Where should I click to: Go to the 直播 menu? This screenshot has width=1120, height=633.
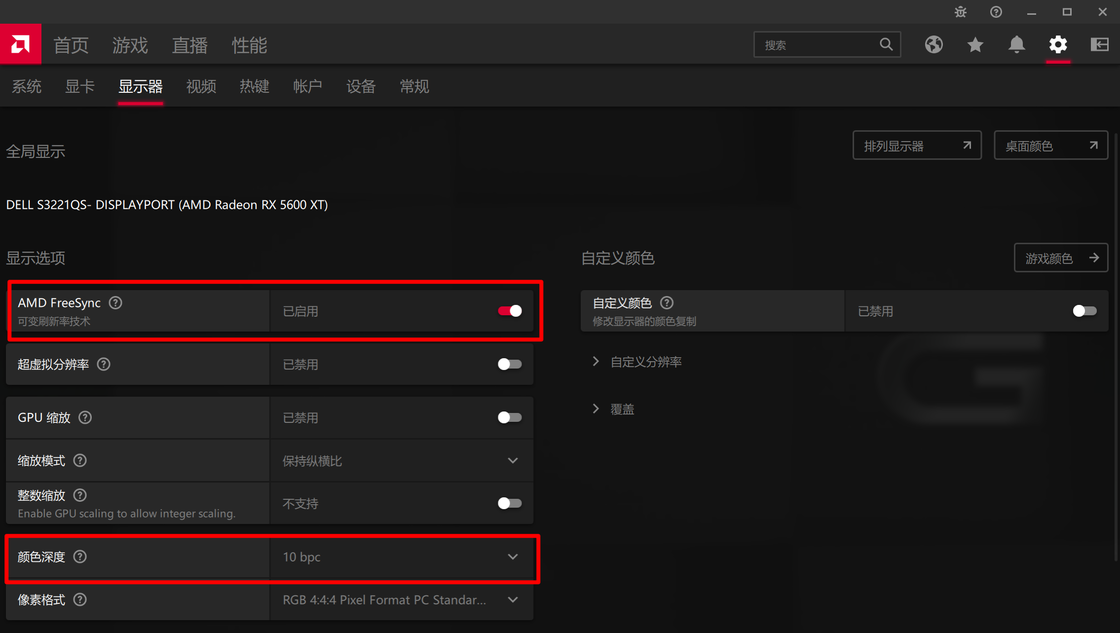click(189, 45)
